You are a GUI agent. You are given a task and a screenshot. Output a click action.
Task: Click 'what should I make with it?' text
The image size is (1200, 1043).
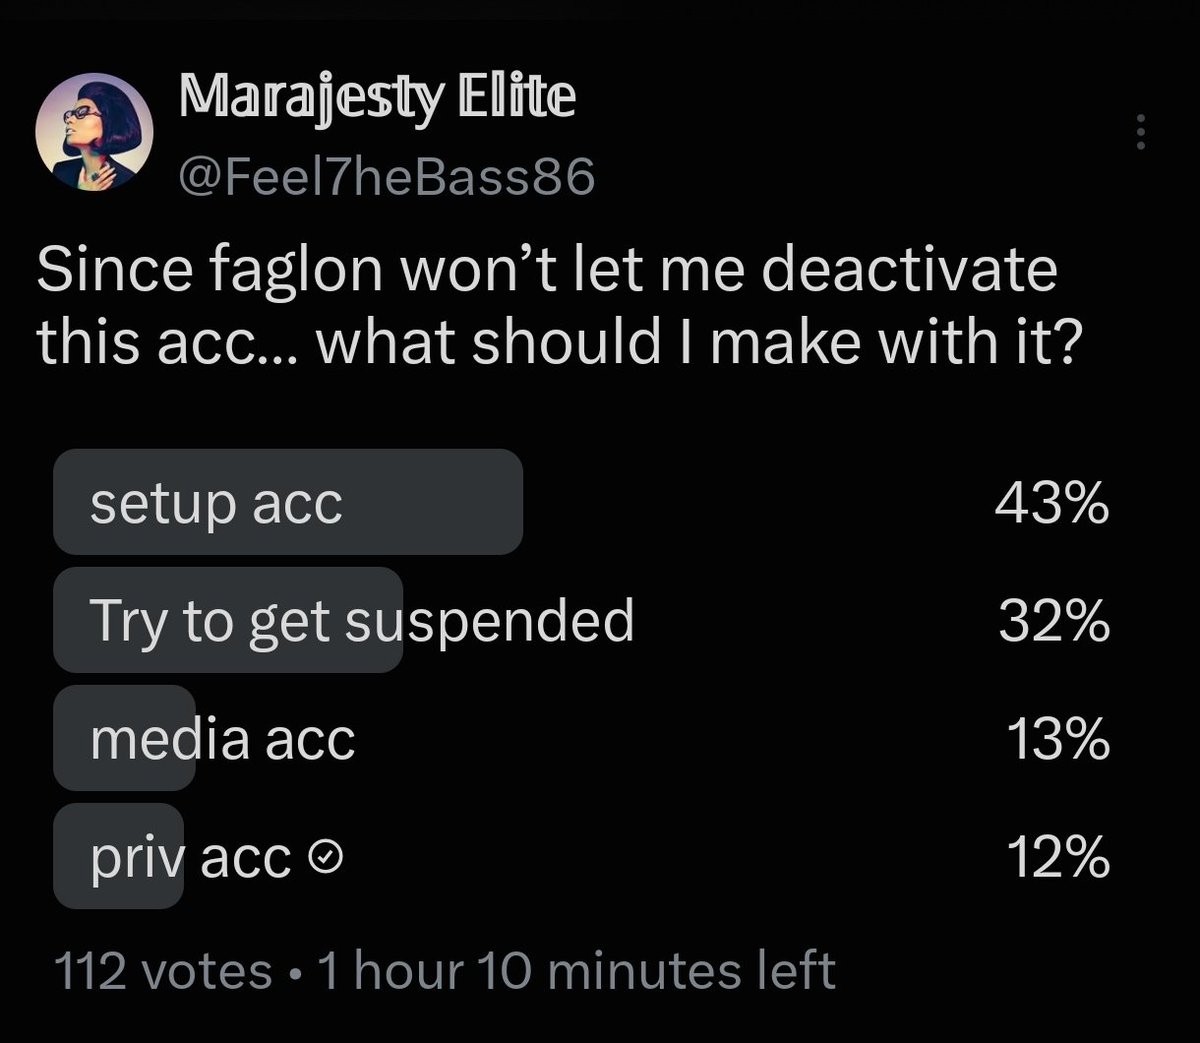coord(700,342)
